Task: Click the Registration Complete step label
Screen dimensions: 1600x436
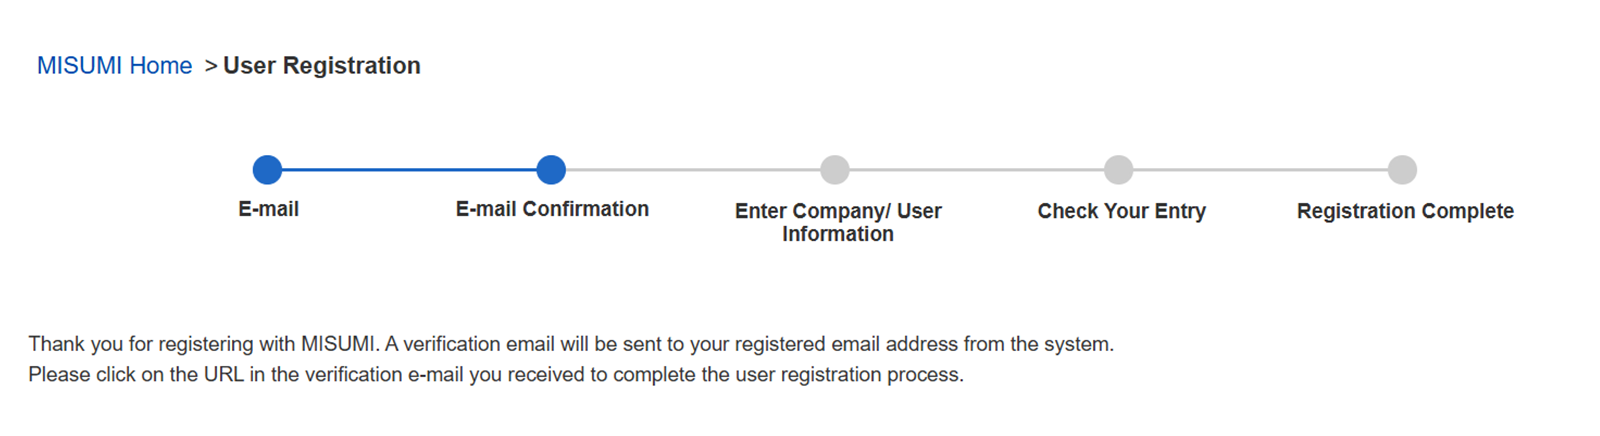Action: pyautogui.click(x=1405, y=211)
